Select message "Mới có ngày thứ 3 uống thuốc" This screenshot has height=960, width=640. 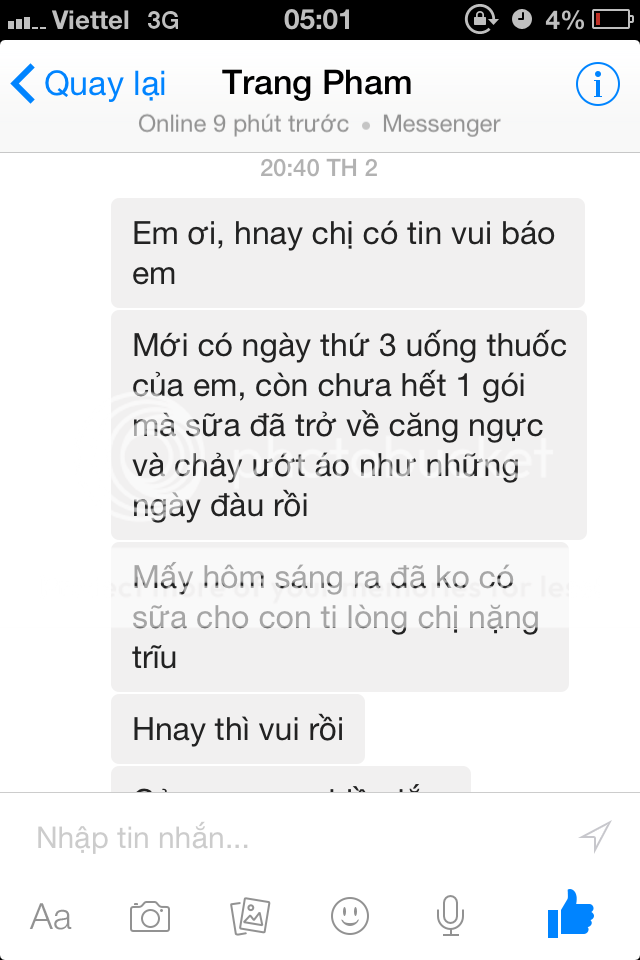pos(348,425)
